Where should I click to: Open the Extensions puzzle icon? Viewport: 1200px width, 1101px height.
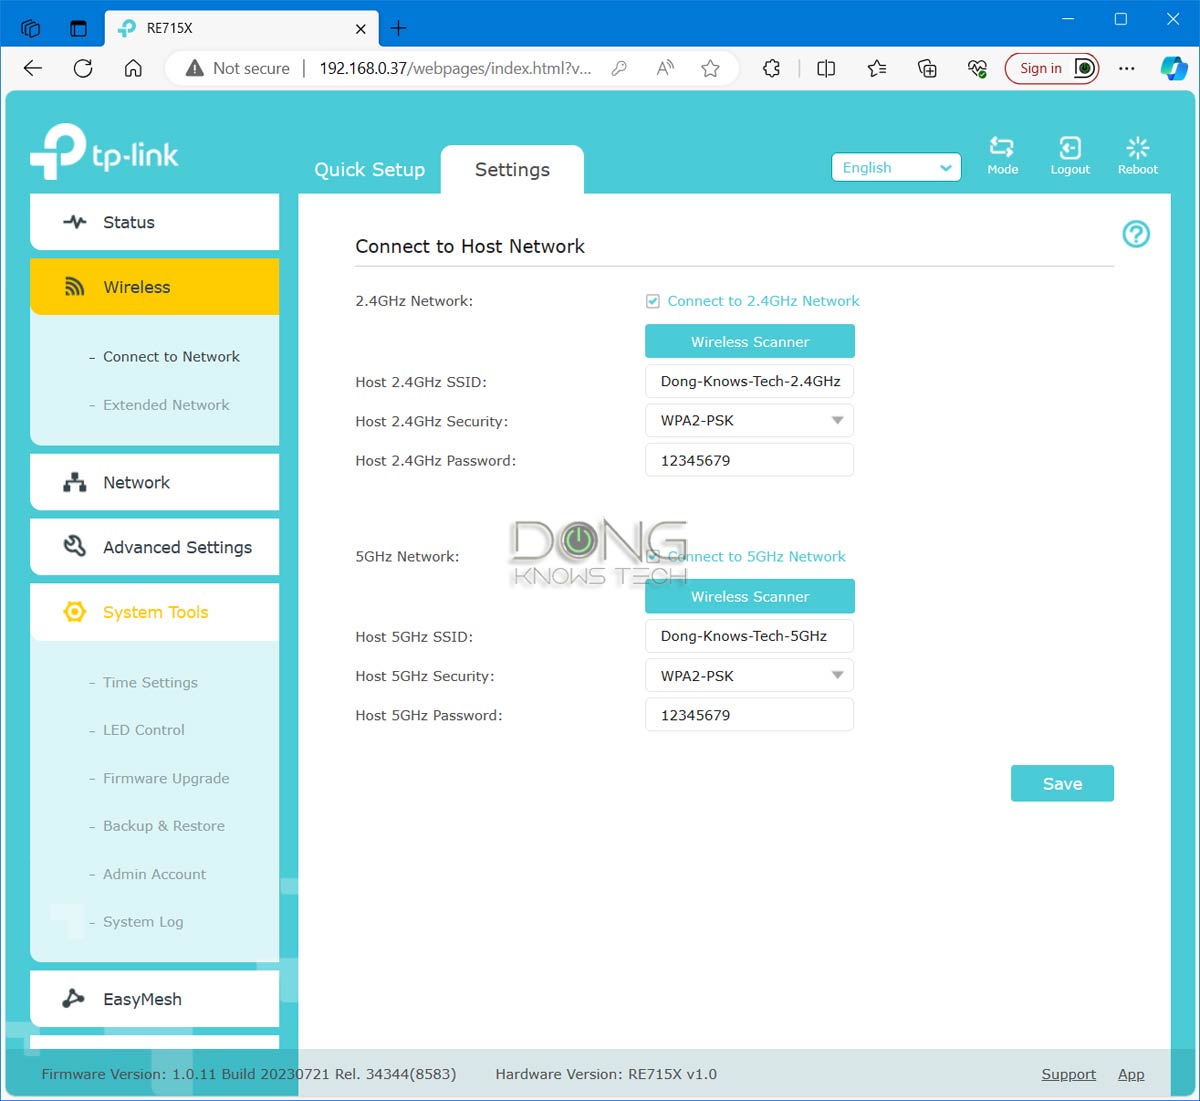tap(771, 68)
